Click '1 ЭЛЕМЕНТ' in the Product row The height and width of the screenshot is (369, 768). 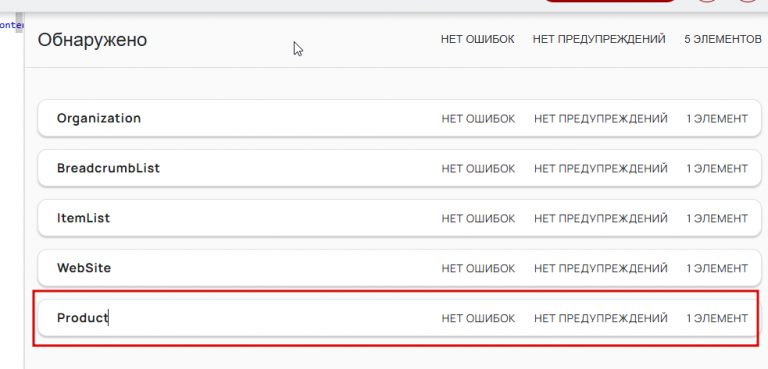click(x=717, y=319)
